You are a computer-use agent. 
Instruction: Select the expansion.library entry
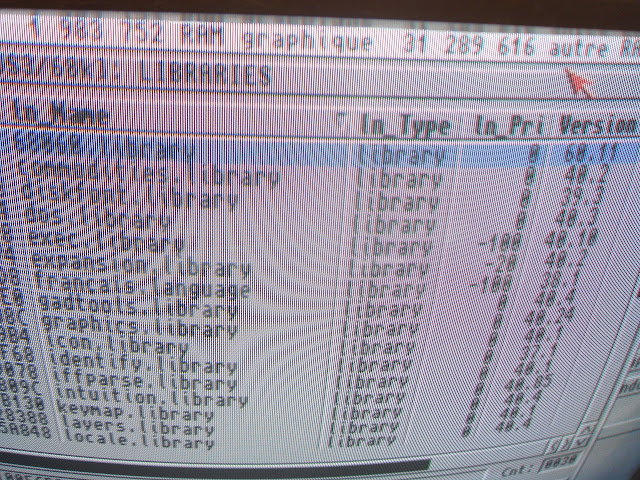click(141, 263)
